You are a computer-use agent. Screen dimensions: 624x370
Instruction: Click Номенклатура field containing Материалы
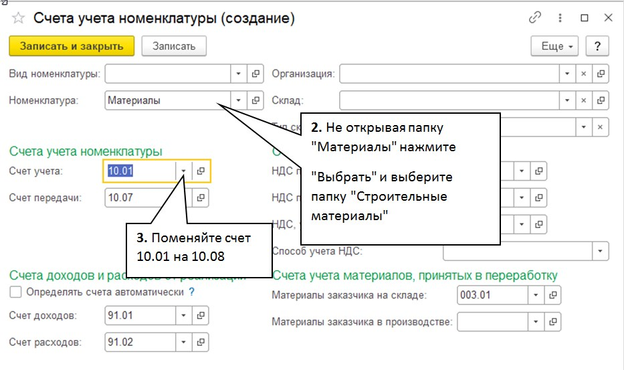pyautogui.click(x=168, y=100)
